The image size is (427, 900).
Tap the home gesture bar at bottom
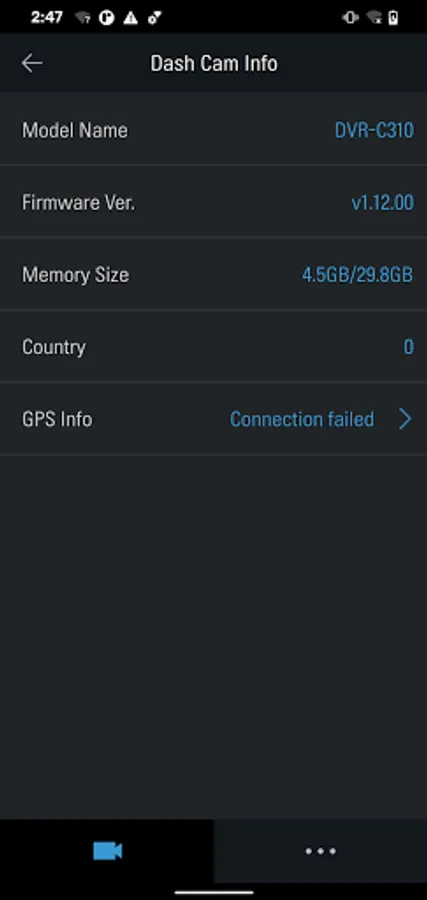pyautogui.click(x=214, y=893)
